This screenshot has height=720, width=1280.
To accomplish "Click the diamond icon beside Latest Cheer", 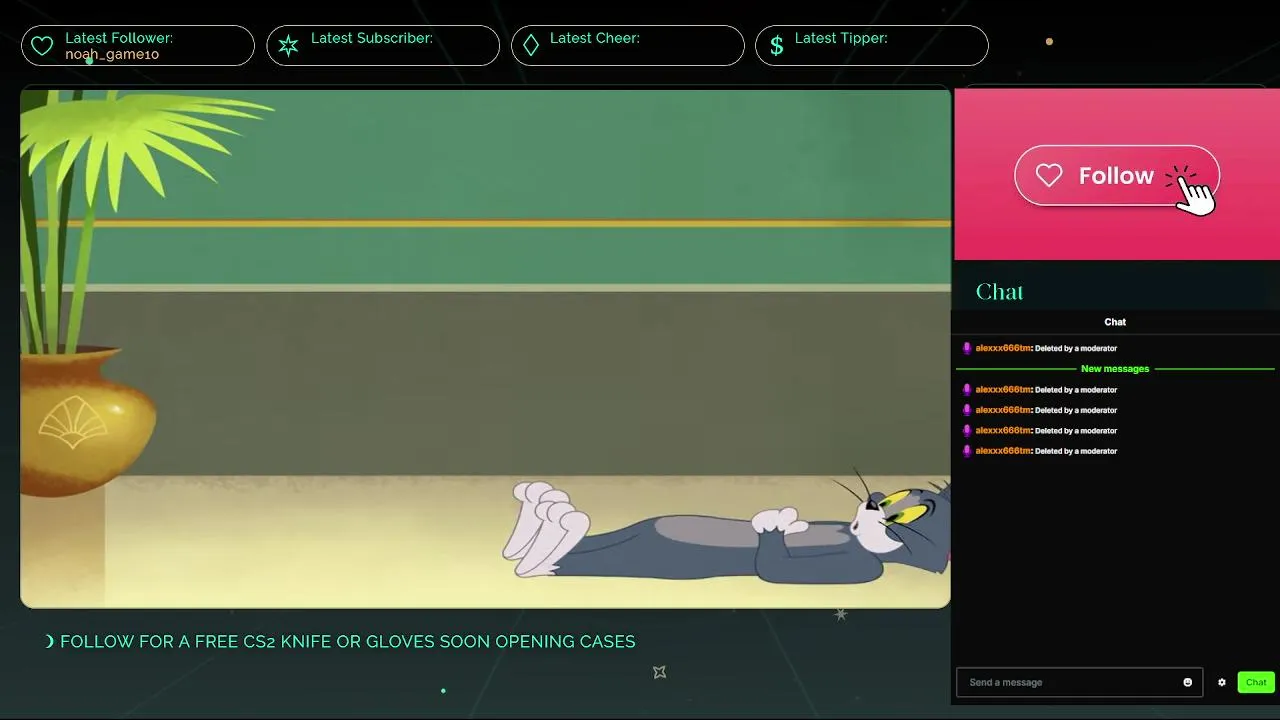I will [x=531, y=46].
